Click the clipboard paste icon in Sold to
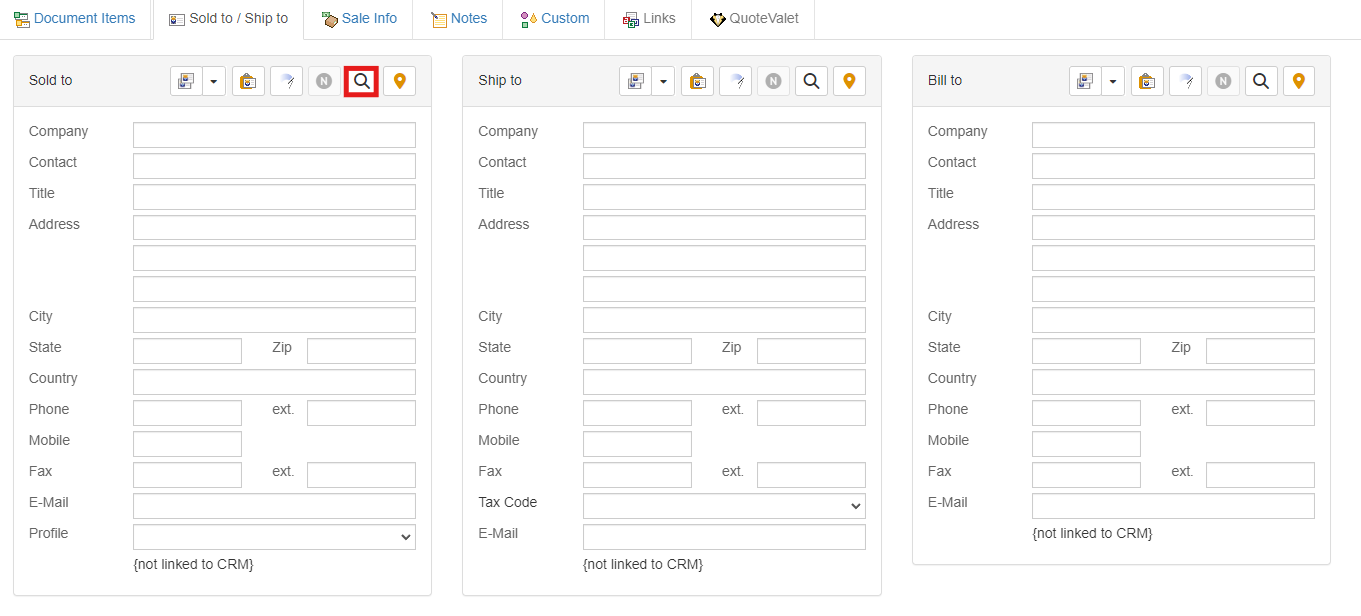The image size is (1361, 616). click(x=248, y=81)
